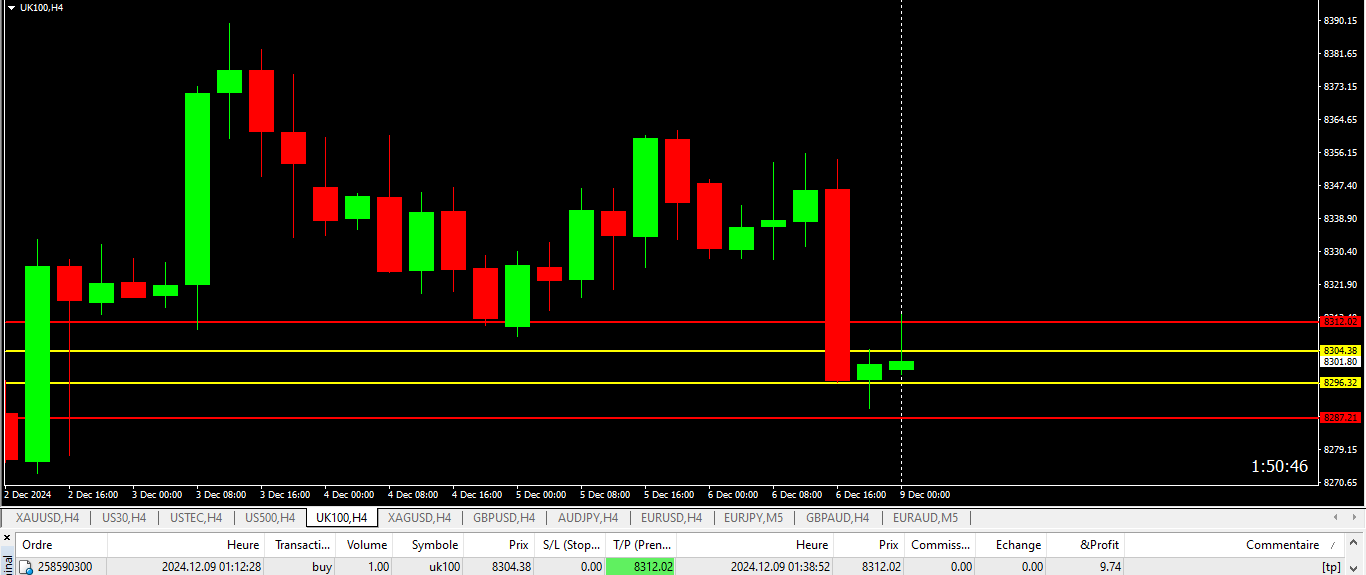Click the current price 8301.80 label
Viewport: 1366px width, 575px height.
(1340, 362)
